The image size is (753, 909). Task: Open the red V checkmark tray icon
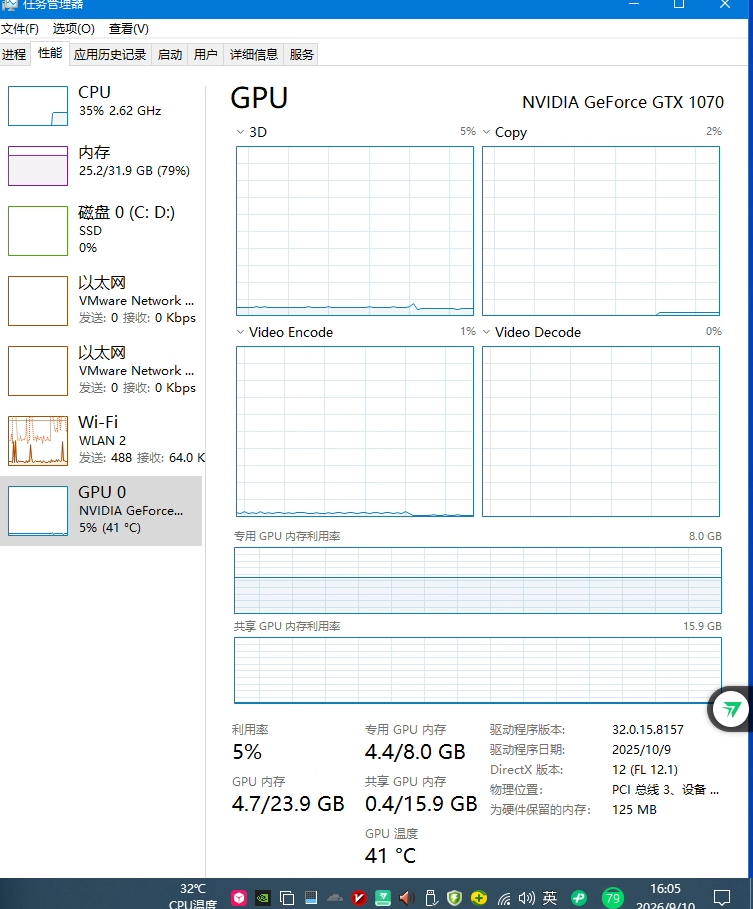coord(359,898)
